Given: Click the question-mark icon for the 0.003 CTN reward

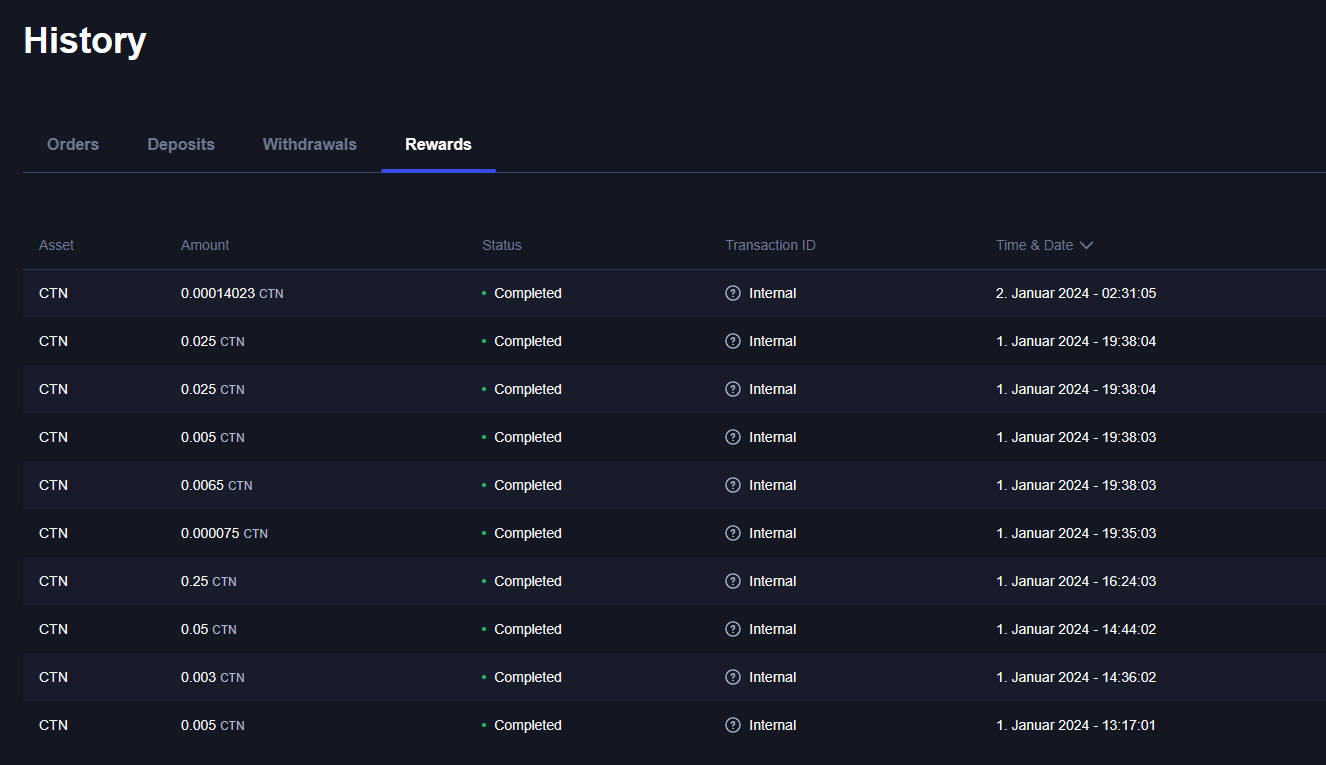Looking at the screenshot, I should (733, 677).
